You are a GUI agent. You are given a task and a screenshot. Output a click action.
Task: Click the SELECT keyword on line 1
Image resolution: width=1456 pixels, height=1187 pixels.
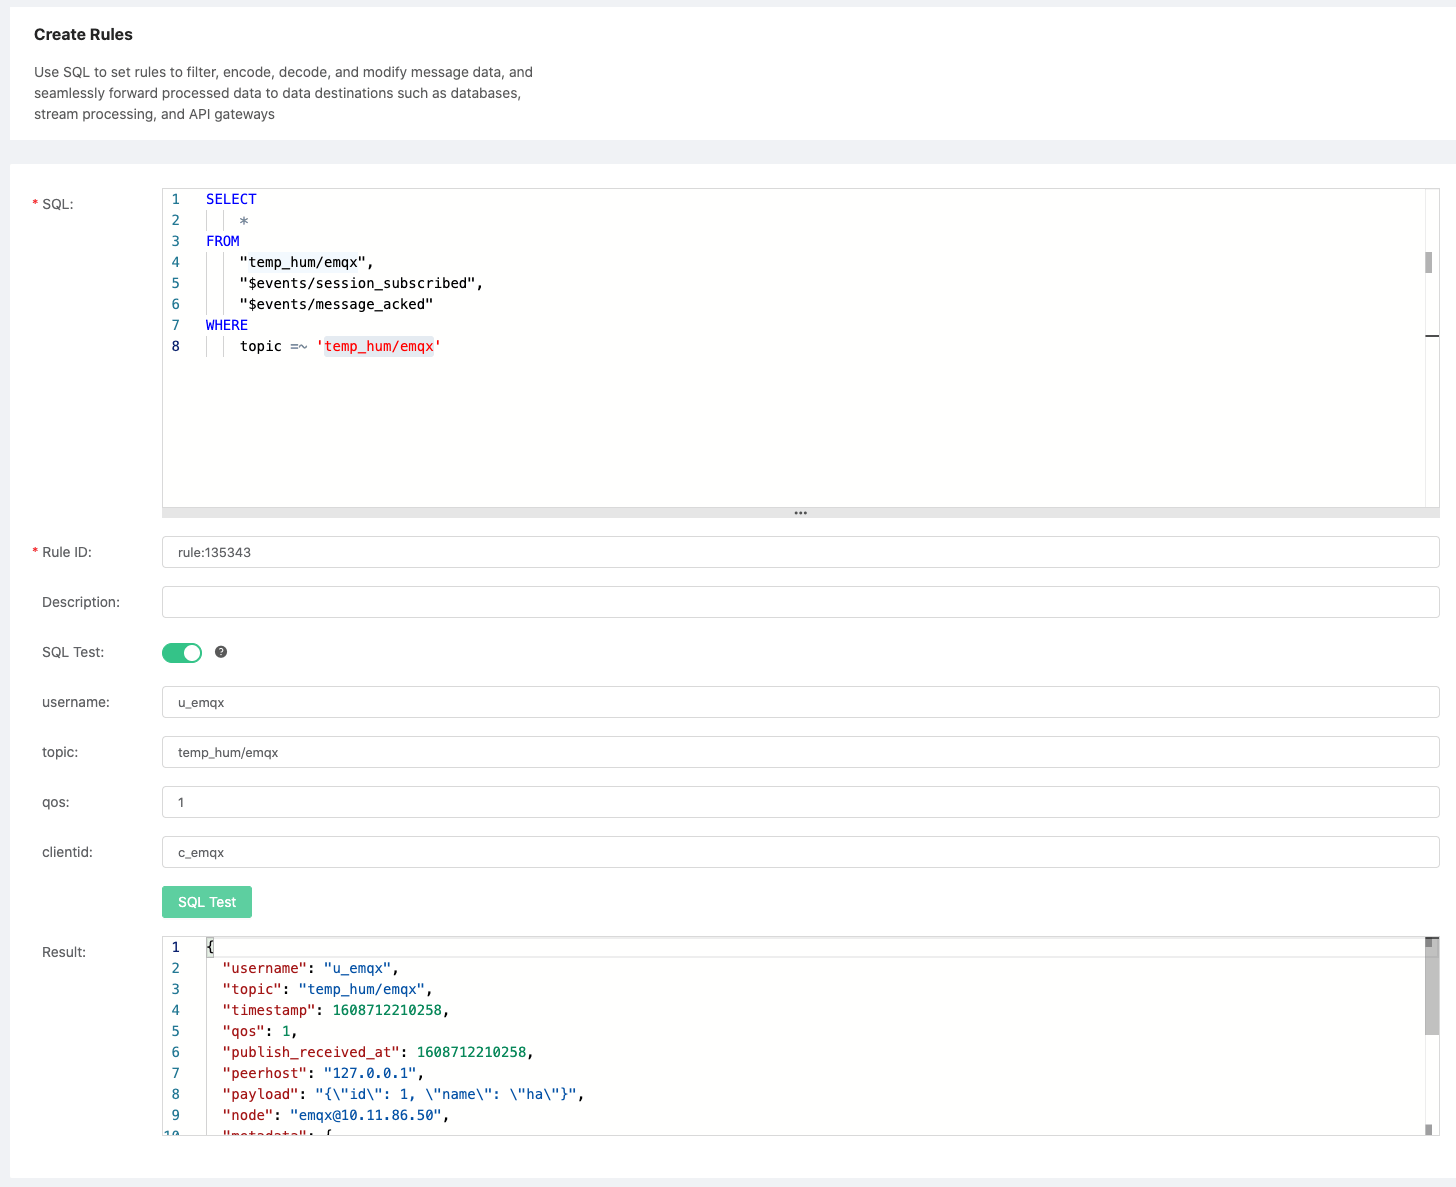click(x=230, y=199)
